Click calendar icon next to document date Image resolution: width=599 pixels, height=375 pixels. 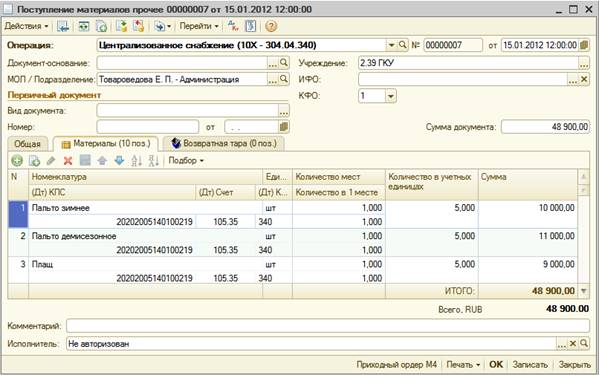(x=584, y=45)
